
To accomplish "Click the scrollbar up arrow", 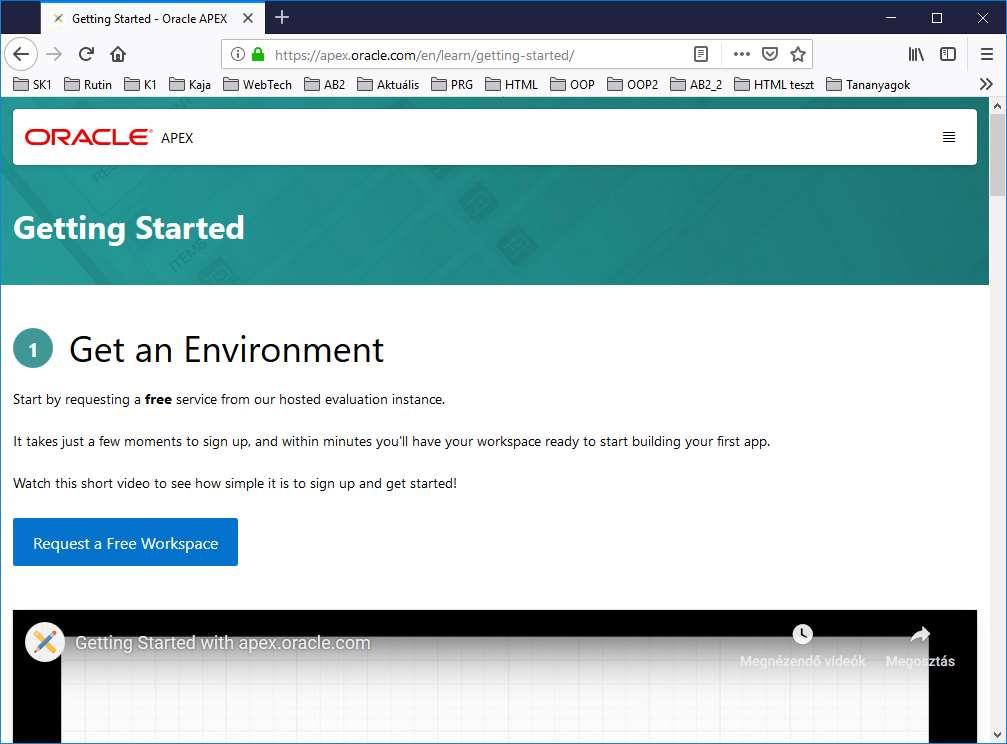I will [997, 105].
